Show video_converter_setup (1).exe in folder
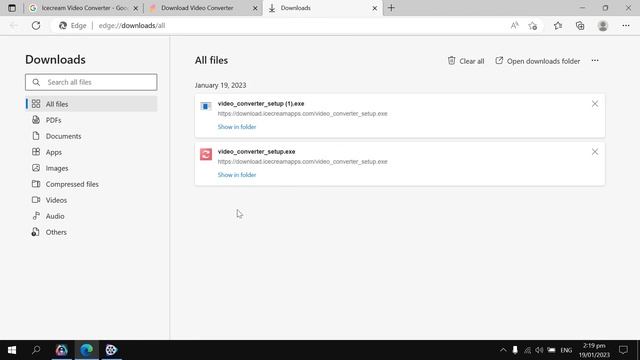Image resolution: width=640 pixels, height=360 pixels. pyautogui.click(x=237, y=127)
